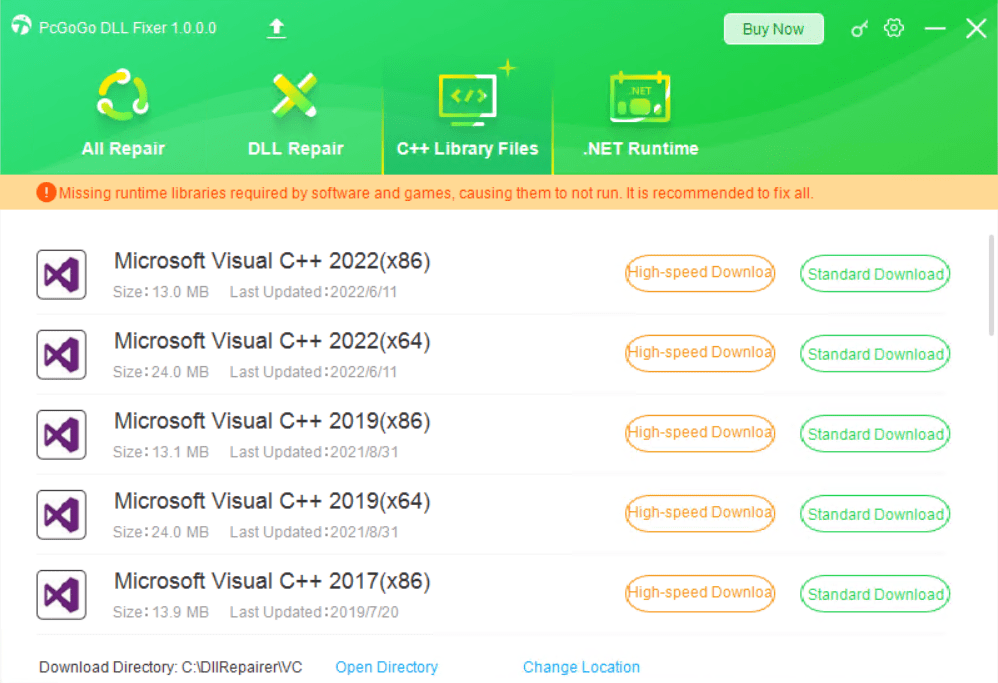The width and height of the screenshot is (998, 683).
Task: Standard Download Visual C++ 2022(x86)
Action: [875, 274]
